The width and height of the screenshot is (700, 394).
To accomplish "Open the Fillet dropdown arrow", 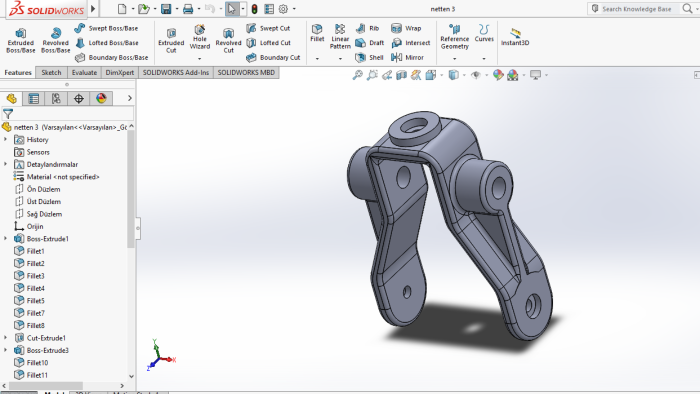I will point(317,58).
